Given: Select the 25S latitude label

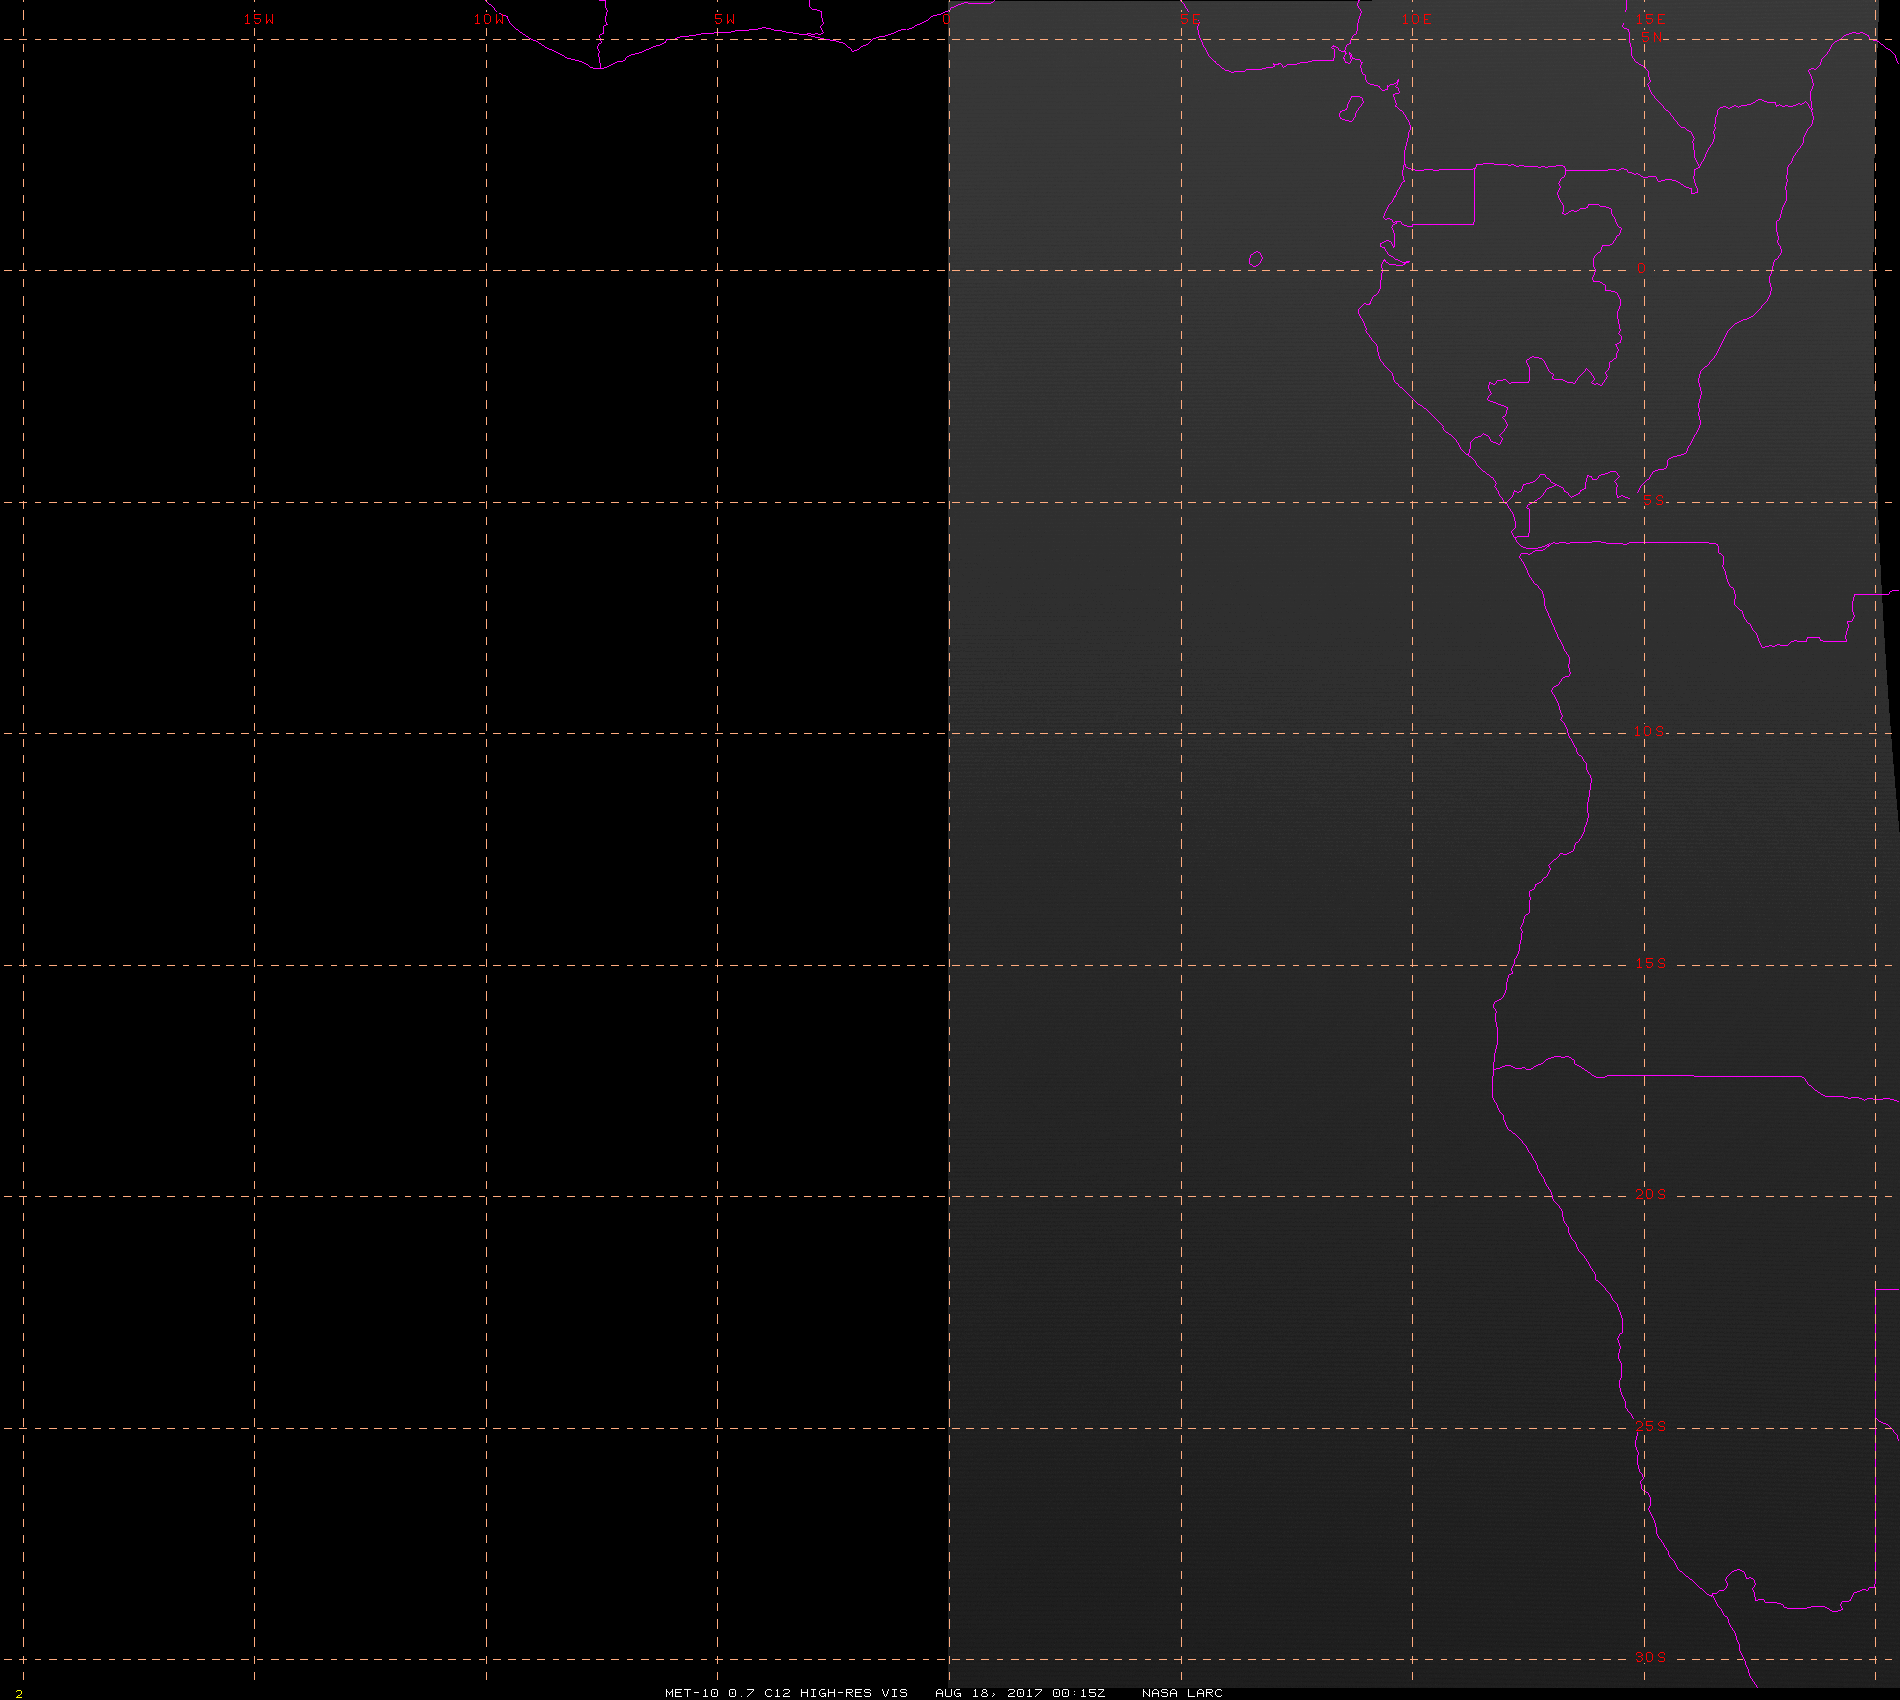Looking at the screenshot, I should tap(1651, 1426).
